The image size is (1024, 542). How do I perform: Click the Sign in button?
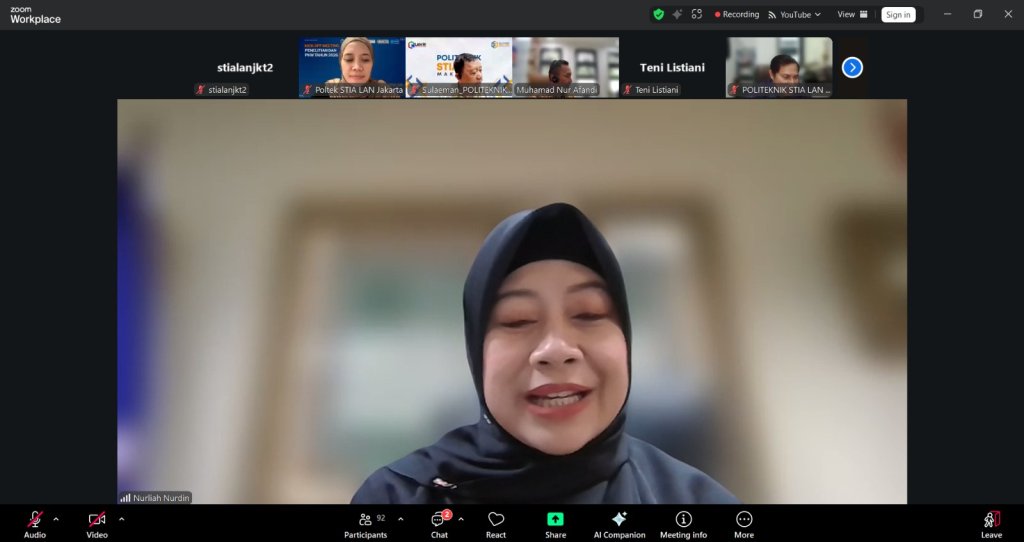coord(898,15)
